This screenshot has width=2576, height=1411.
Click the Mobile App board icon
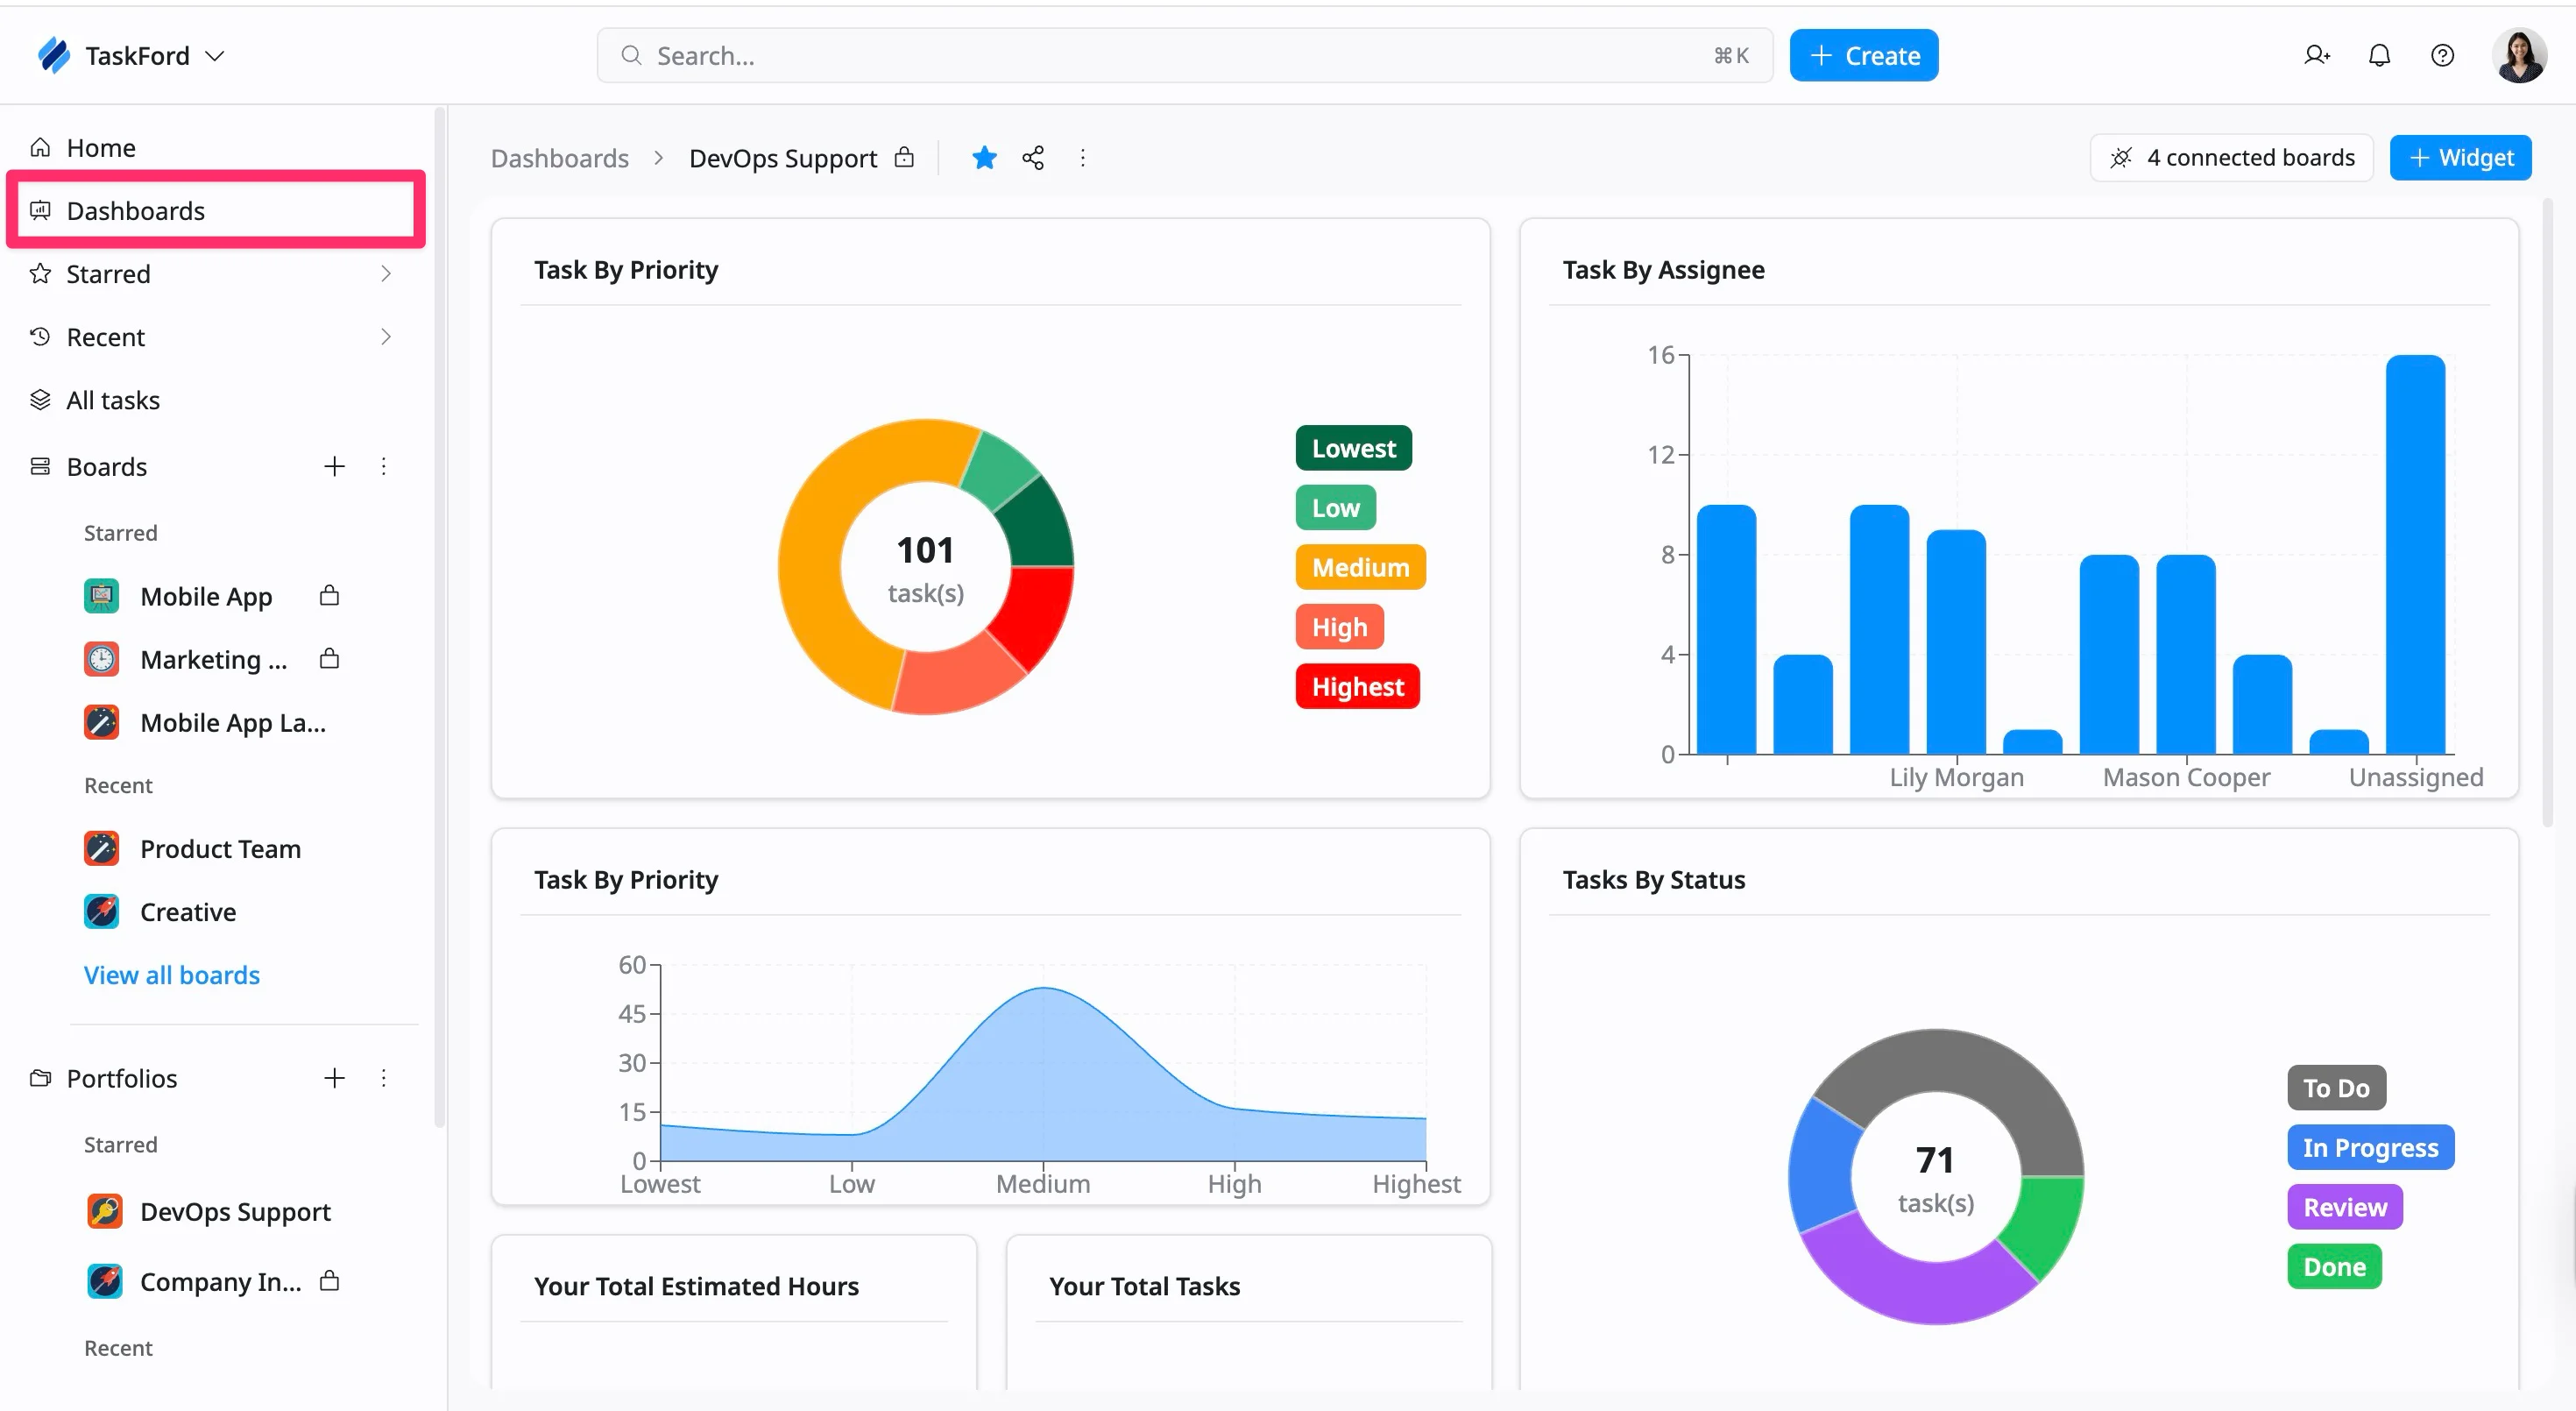102,597
